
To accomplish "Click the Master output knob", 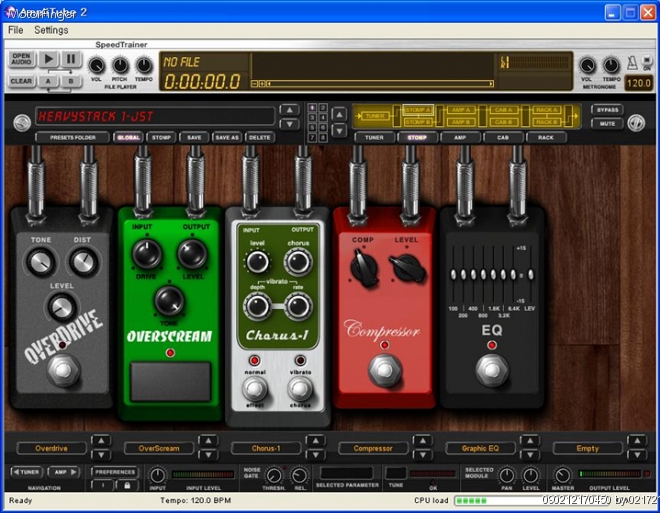I will [x=563, y=475].
